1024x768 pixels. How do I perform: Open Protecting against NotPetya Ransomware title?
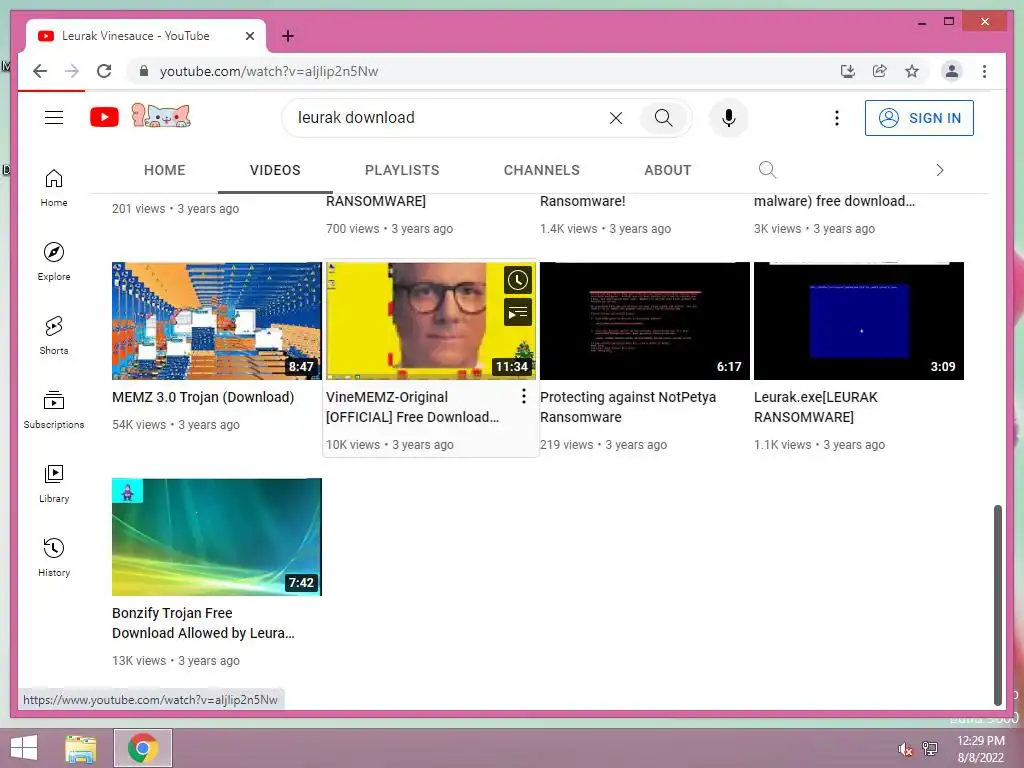628,407
